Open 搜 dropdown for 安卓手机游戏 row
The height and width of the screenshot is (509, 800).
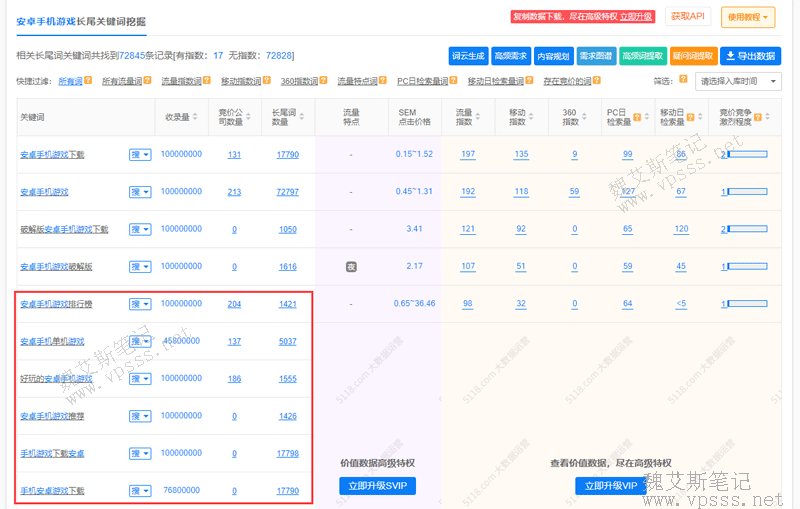click(140, 192)
